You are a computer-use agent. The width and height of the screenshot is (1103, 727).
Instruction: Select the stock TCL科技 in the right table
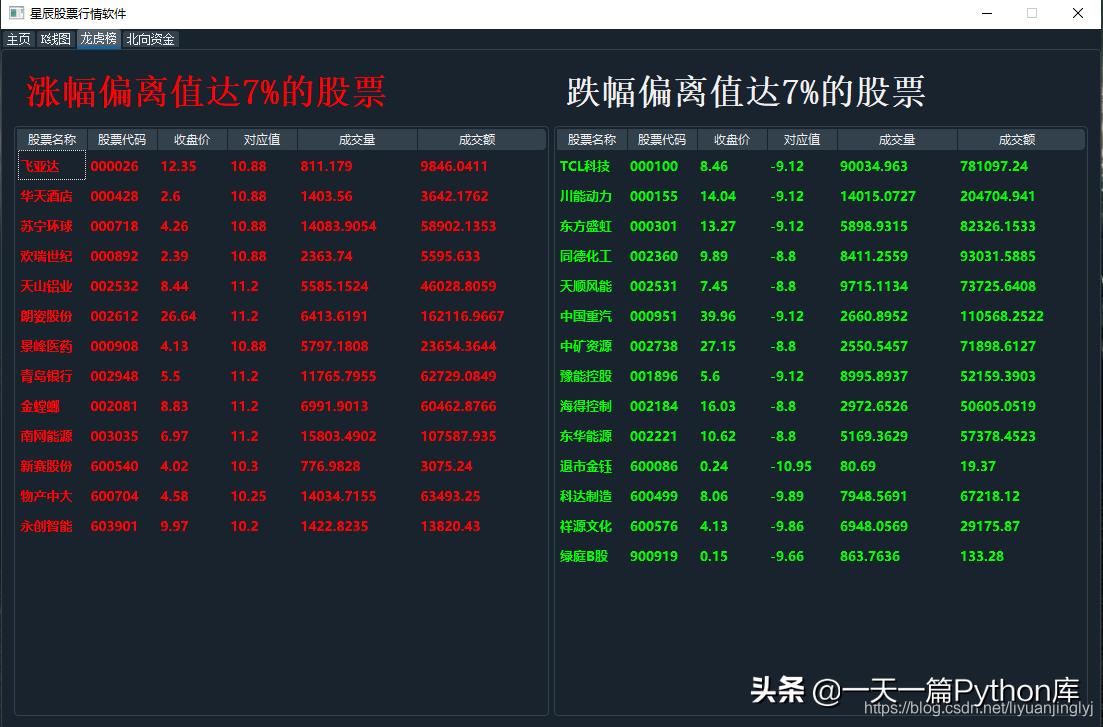pos(588,166)
